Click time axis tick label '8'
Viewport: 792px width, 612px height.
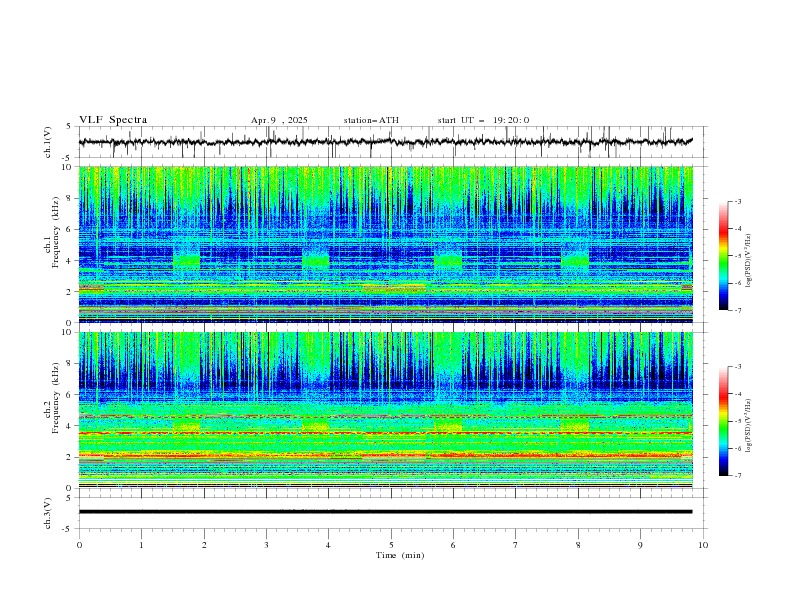578,545
